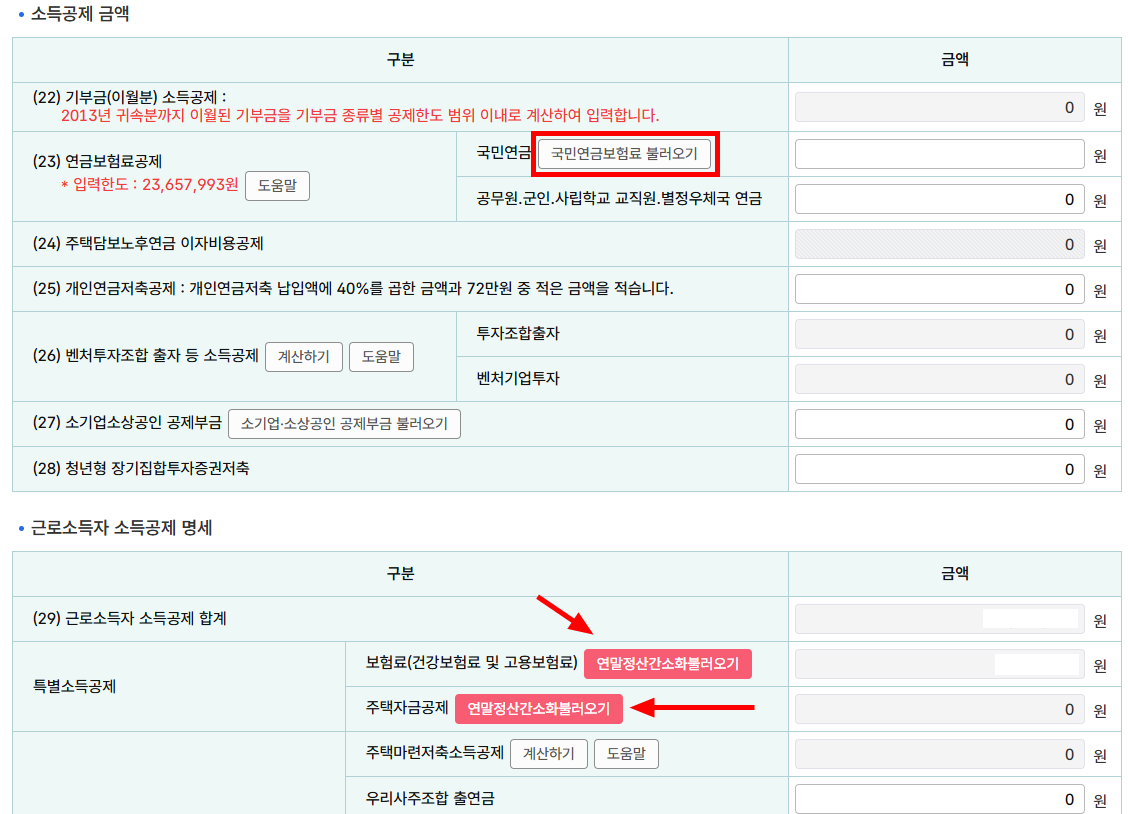Click the 주택자금공제 amount field
The height and width of the screenshot is (814, 1128).
940,709
